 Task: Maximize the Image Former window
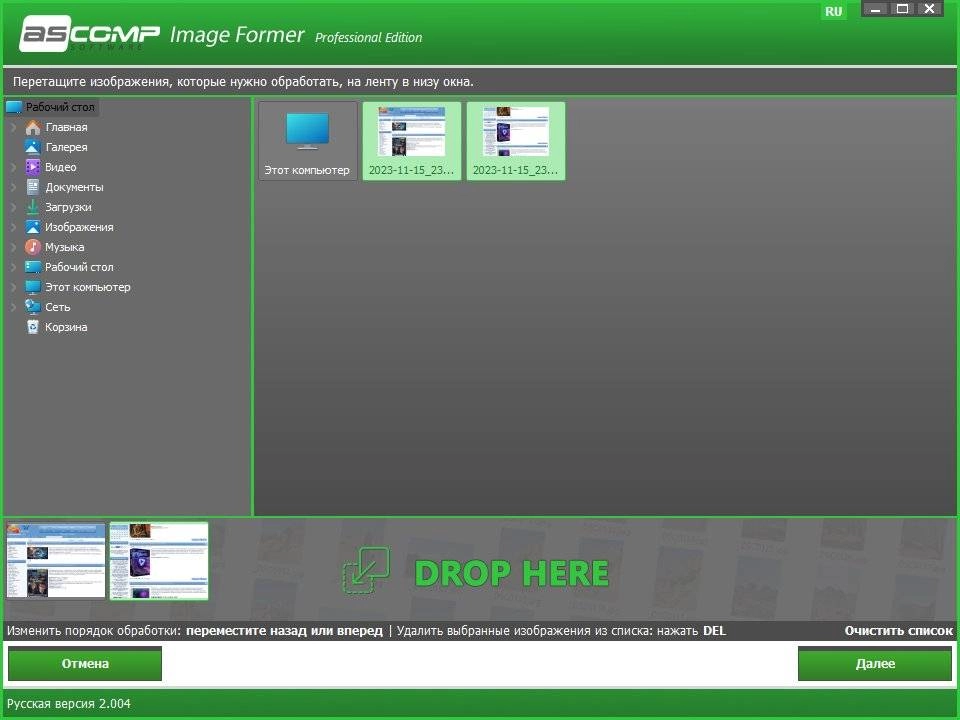902,9
